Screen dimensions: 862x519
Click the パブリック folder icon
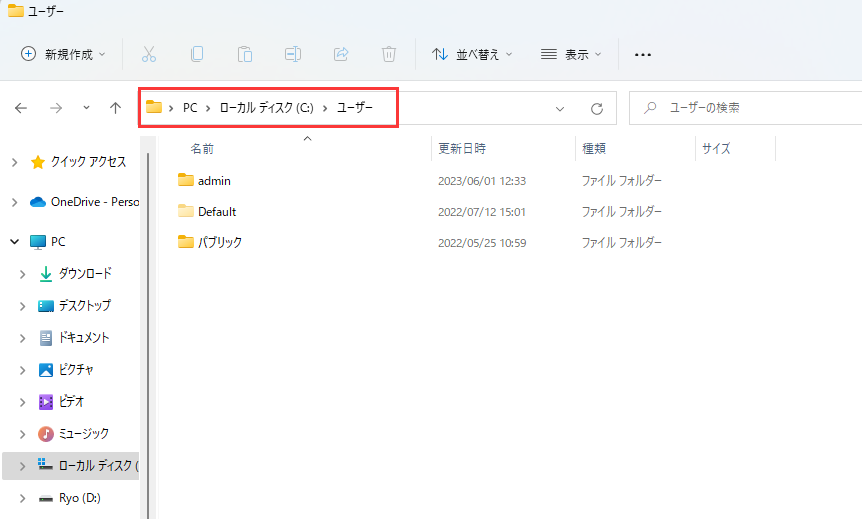(x=186, y=241)
